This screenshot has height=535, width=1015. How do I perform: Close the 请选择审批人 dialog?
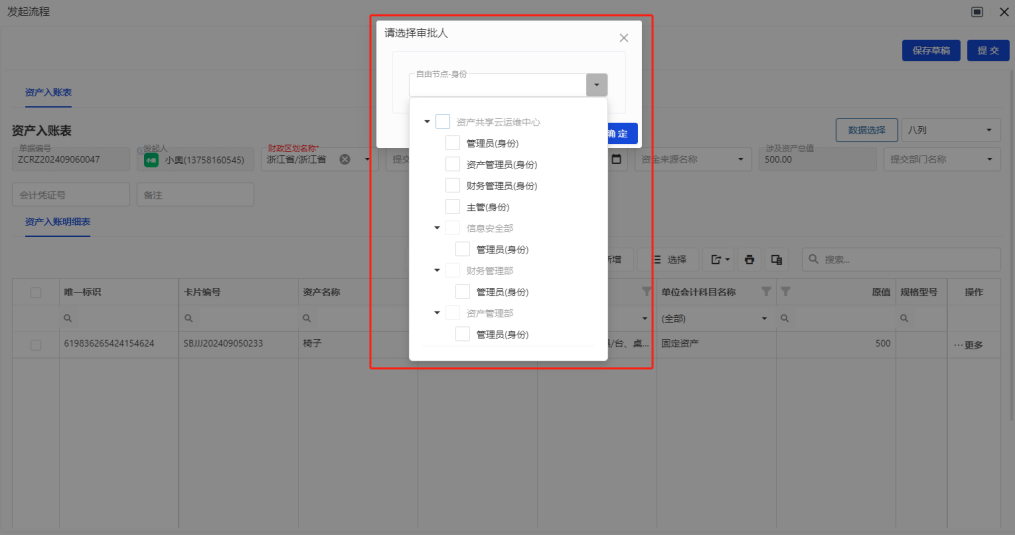click(x=624, y=38)
